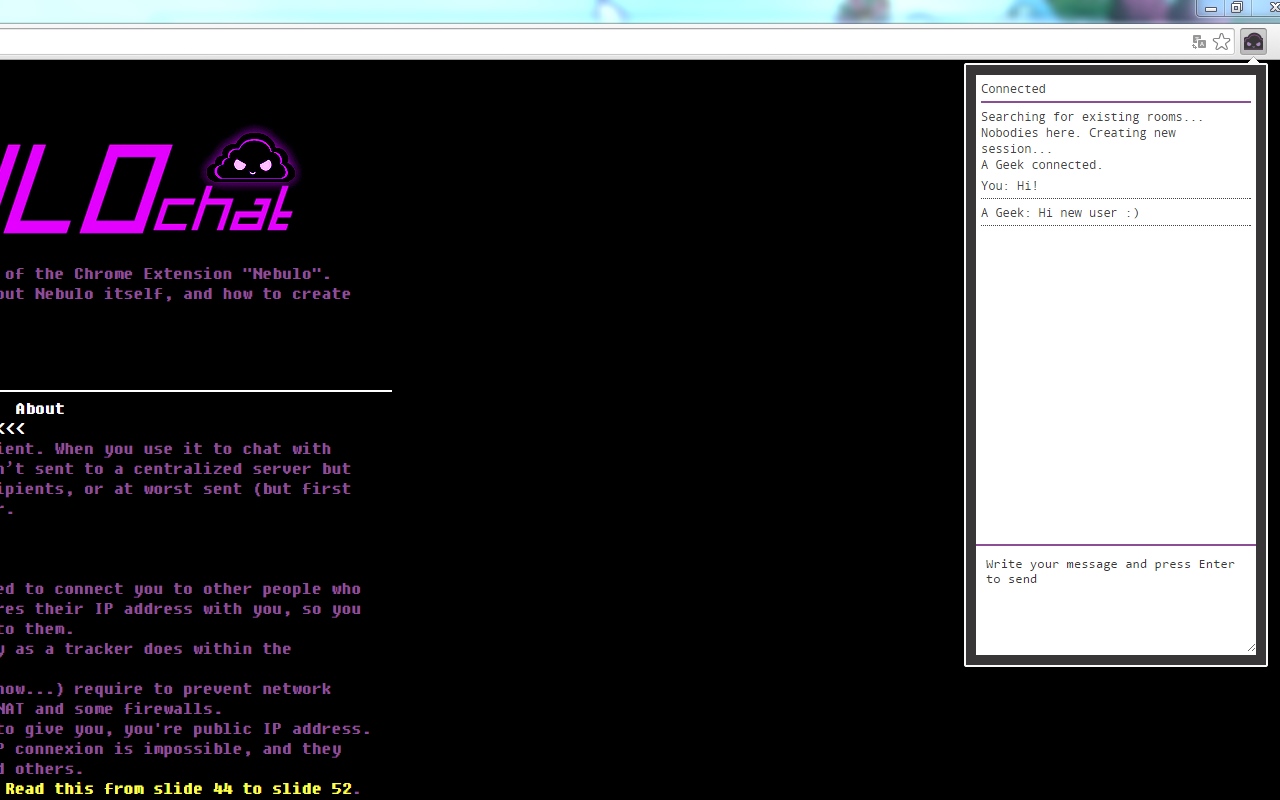Click the 'Searching for existing rooms...' log line
The width and height of the screenshot is (1280, 800).
(x=1091, y=116)
